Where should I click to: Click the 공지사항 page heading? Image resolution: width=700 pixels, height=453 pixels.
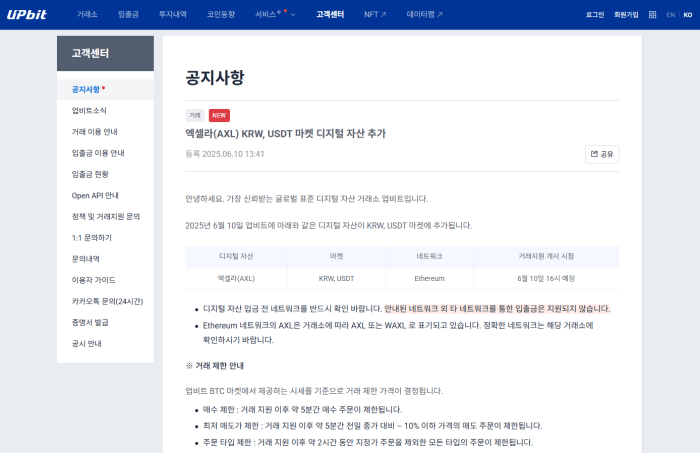215,77
